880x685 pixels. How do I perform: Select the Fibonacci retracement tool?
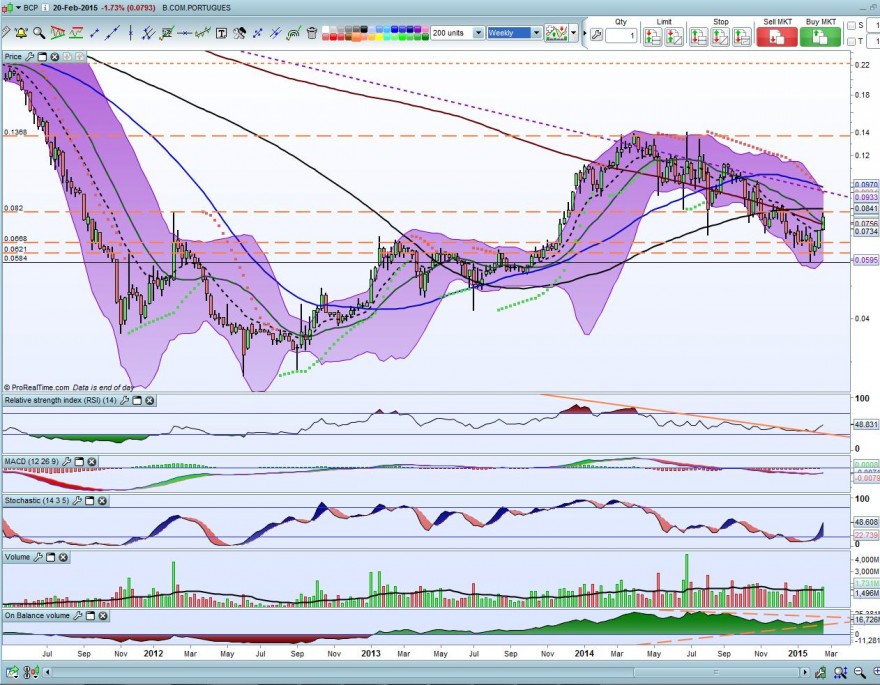coord(167,33)
